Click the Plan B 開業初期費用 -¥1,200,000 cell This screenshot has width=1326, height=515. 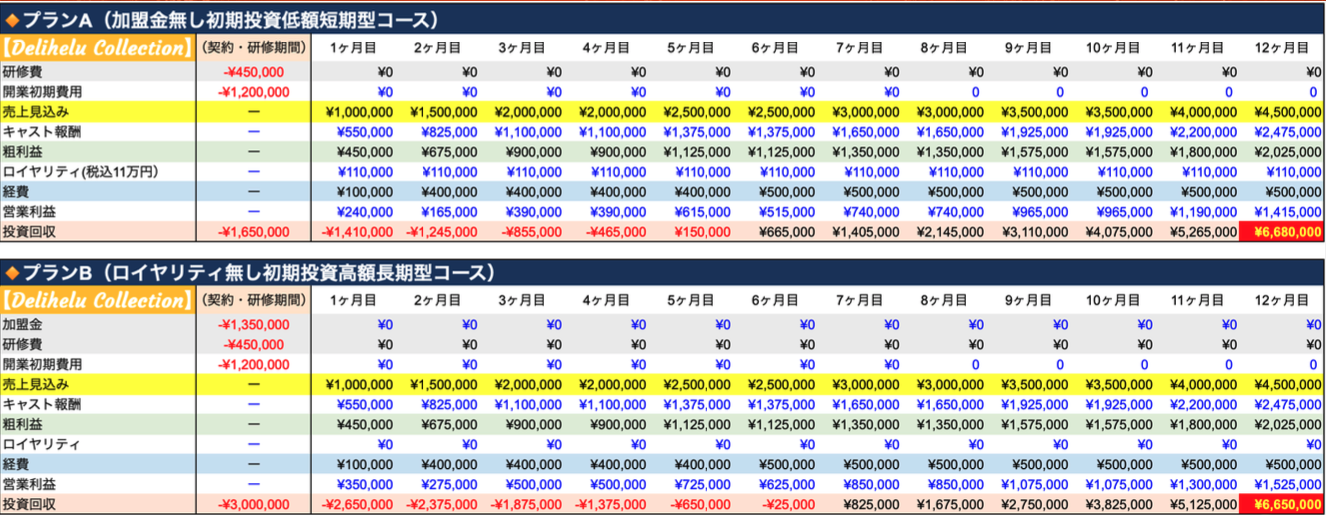tap(255, 364)
